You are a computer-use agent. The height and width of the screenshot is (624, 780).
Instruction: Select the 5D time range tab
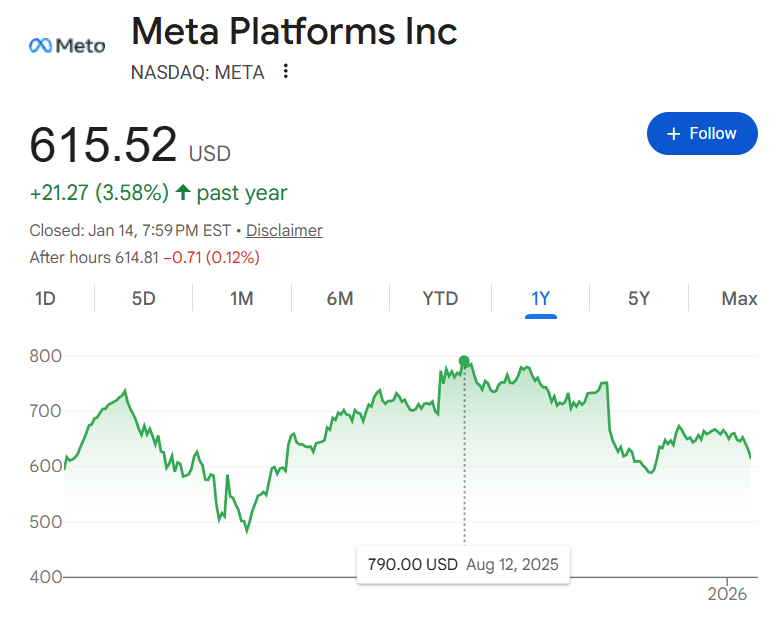click(144, 298)
